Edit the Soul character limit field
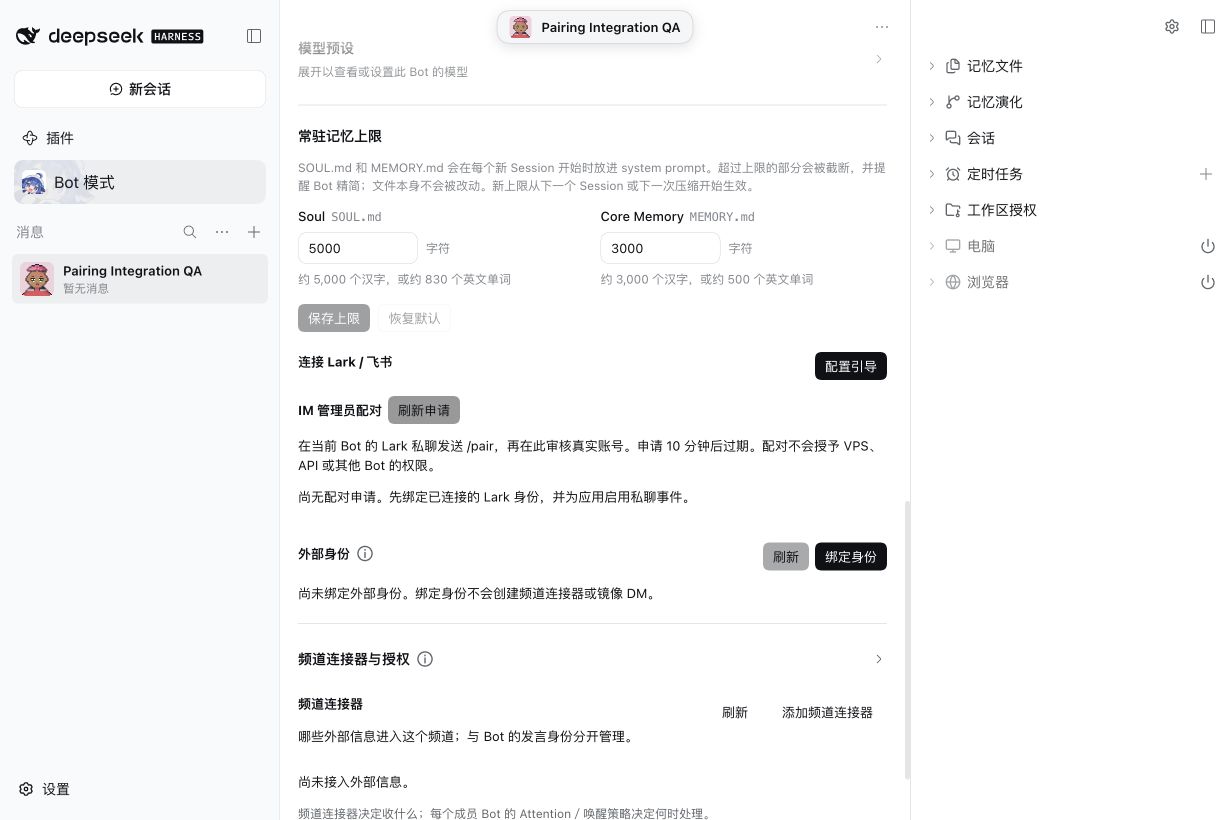The image size is (1230, 820). [x=358, y=248]
